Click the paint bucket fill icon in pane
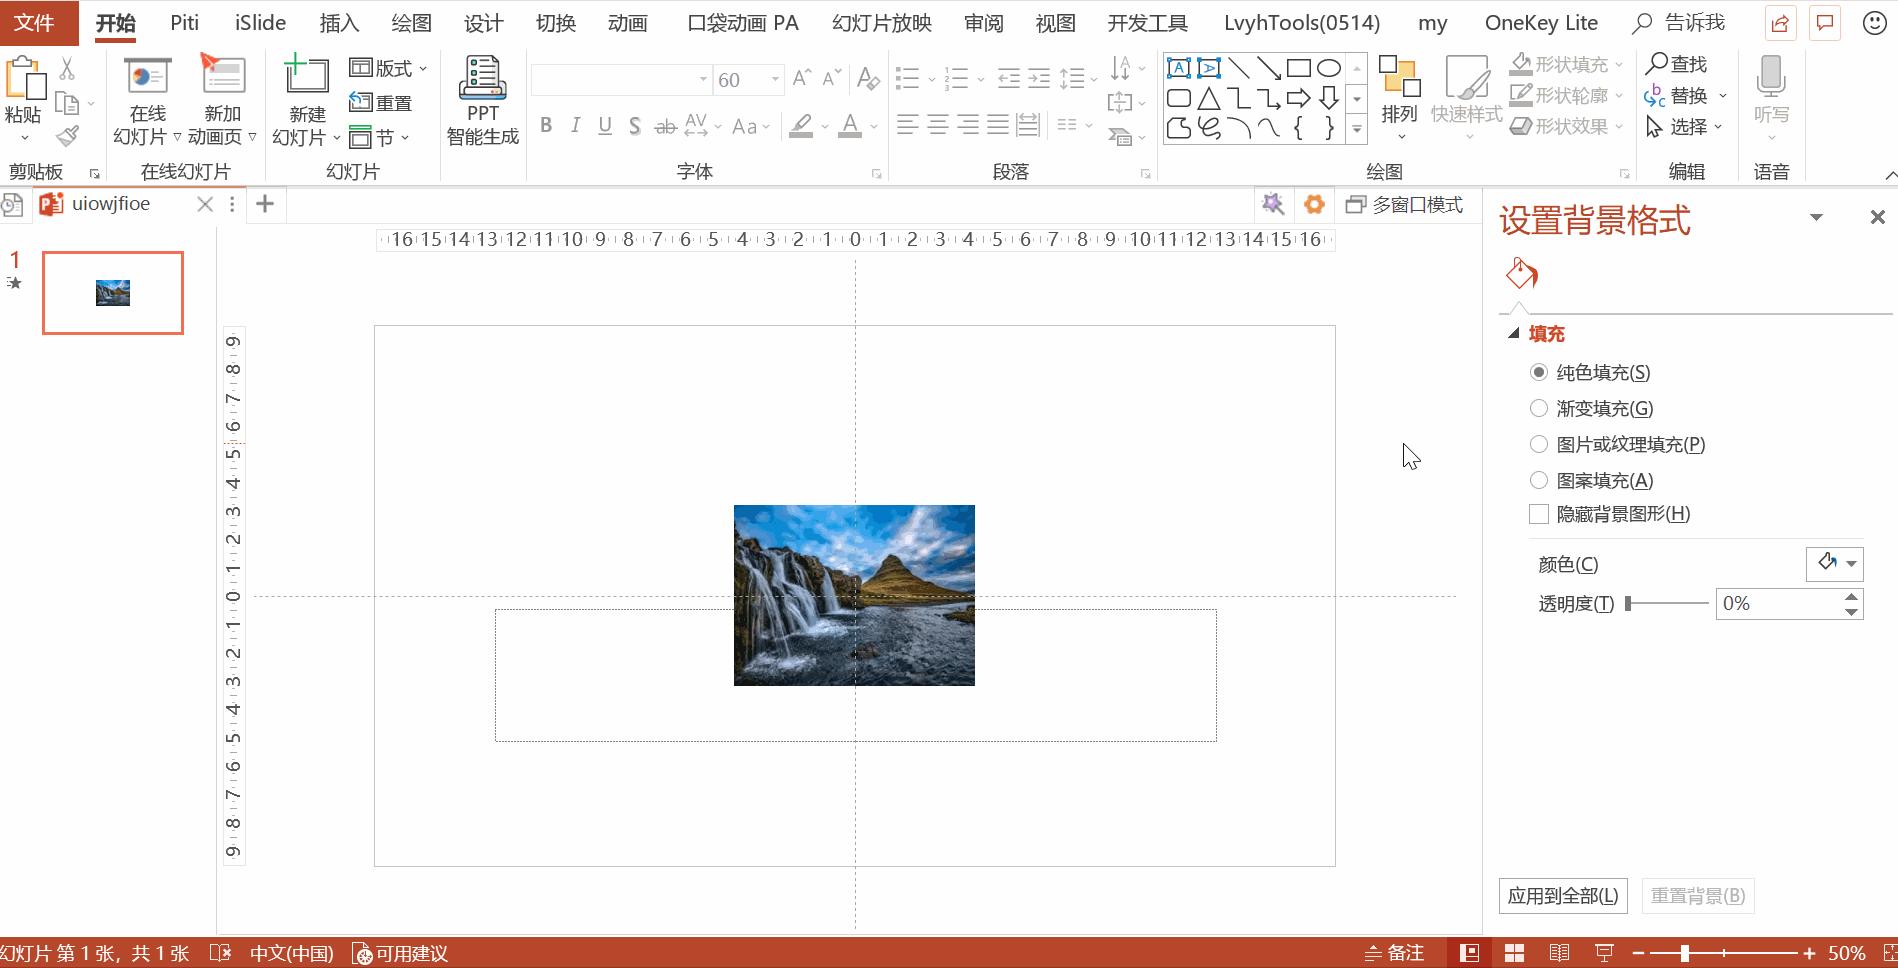This screenshot has width=1898, height=968. coord(1521,273)
